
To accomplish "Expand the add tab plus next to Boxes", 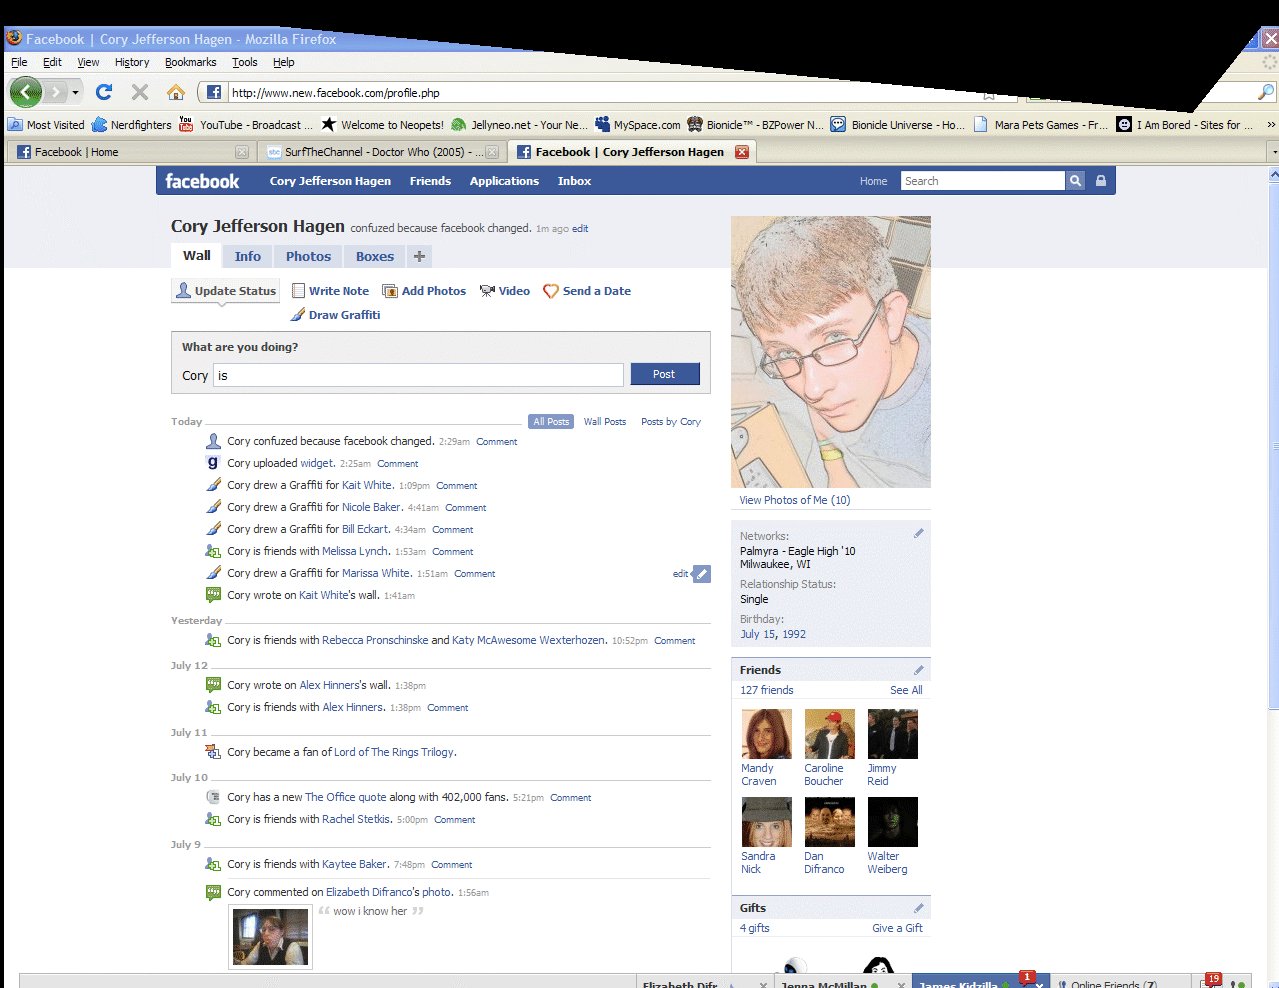I will [419, 256].
